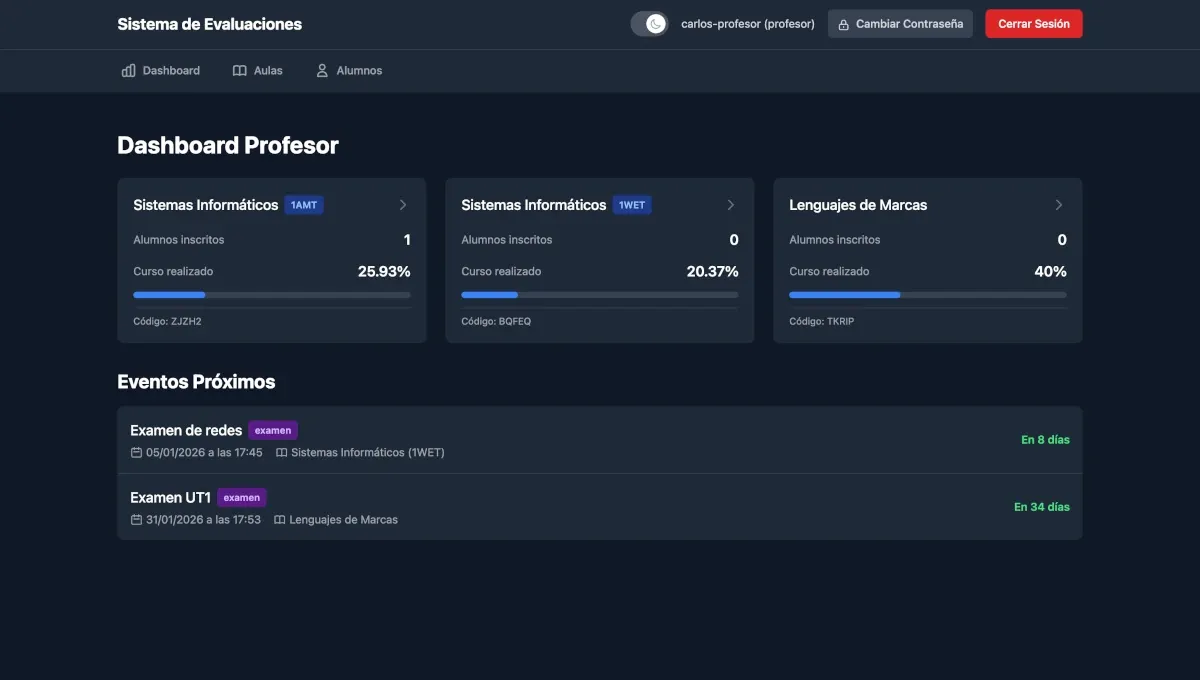Click the examen badge on Examen UT1
The width and height of the screenshot is (1200, 680).
click(x=241, y=497)
